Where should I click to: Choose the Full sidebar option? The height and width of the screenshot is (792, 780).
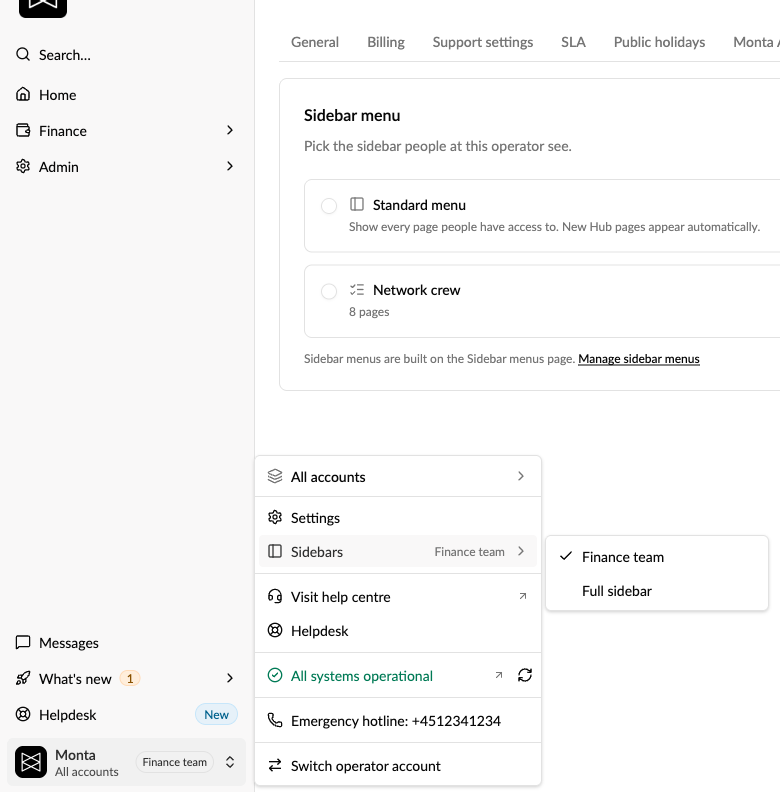[x=657, y=590]
